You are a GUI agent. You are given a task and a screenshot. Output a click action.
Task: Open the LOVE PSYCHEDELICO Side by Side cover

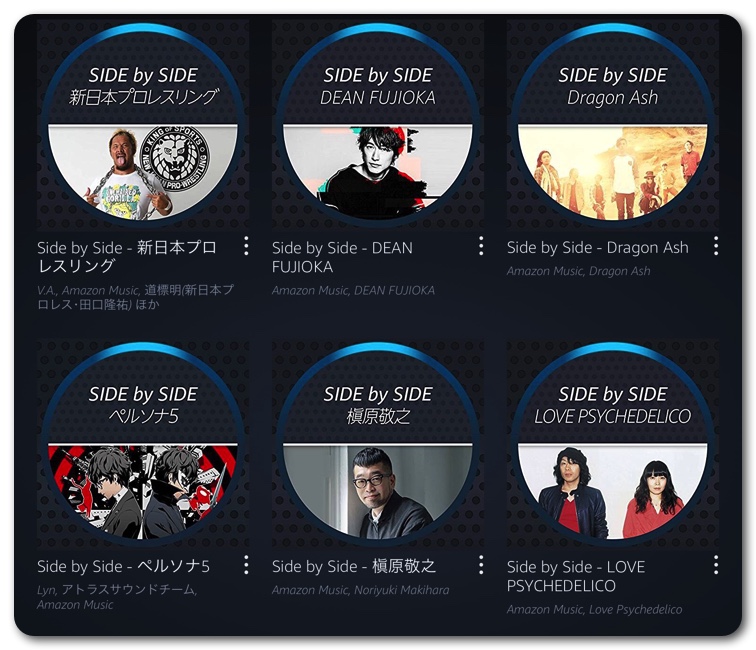[x=613, y=445]
